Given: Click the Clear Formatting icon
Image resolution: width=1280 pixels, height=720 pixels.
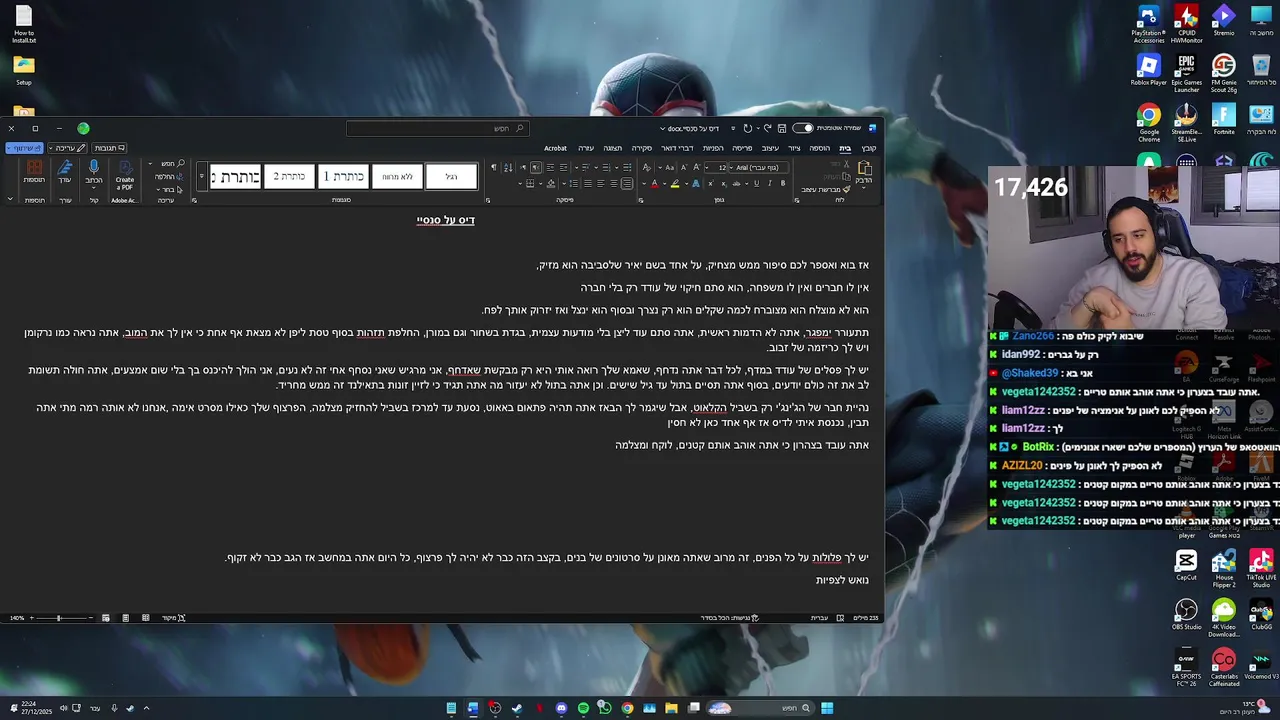Looking at the screenshot, I should (x=646, y=168).
